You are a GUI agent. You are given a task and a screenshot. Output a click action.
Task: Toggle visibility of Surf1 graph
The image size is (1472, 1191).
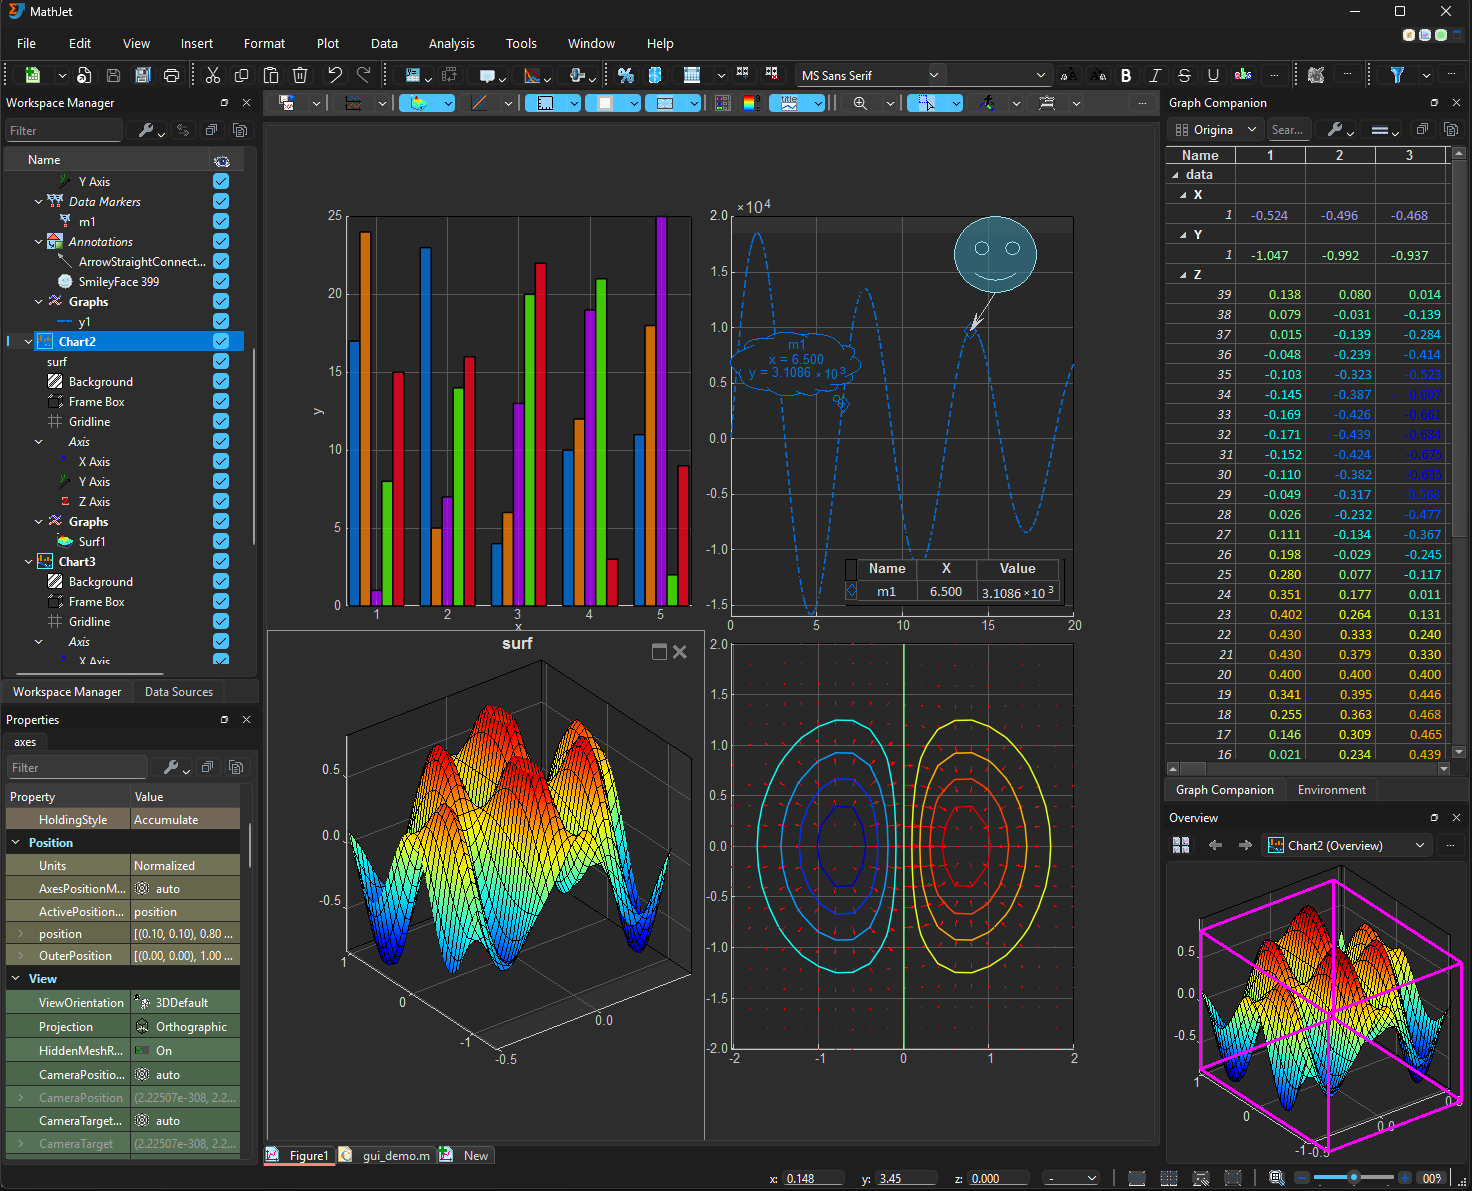pos(221,541)
